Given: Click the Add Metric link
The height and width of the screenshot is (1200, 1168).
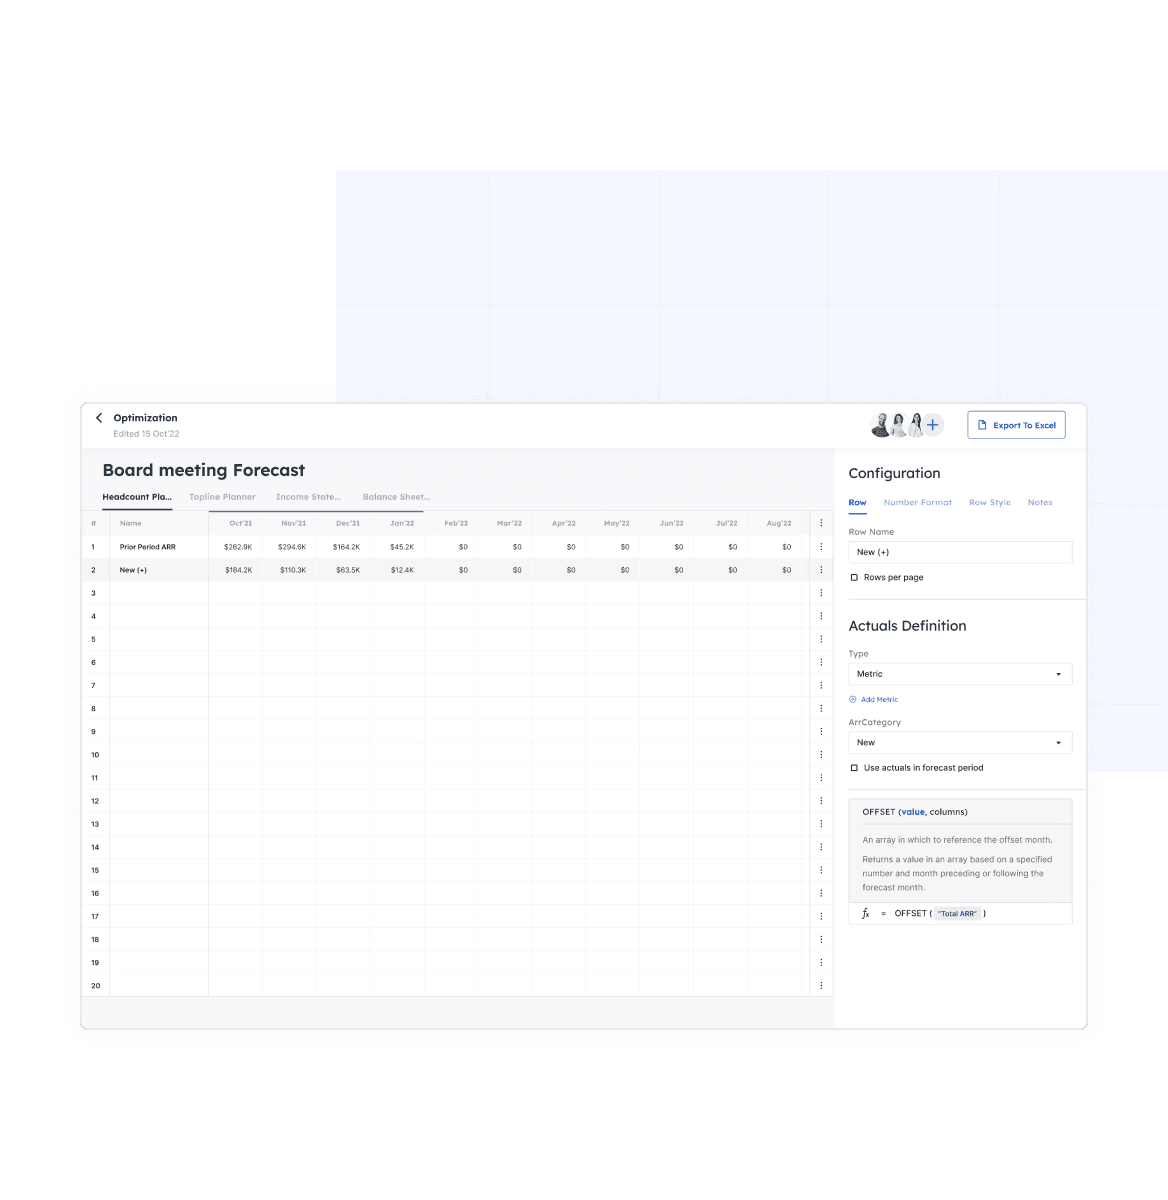Looking at the screenshot, I should click(x=874, y=700).
